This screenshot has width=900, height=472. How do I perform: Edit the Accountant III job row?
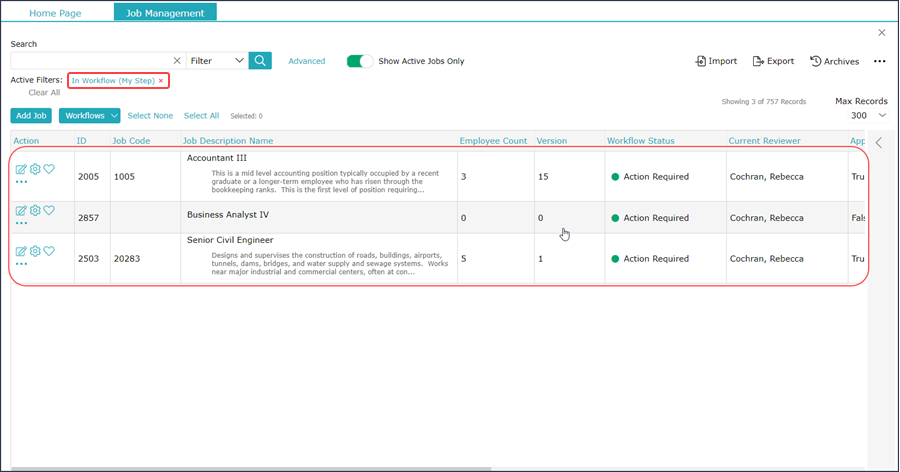click(x=21, y=170)
